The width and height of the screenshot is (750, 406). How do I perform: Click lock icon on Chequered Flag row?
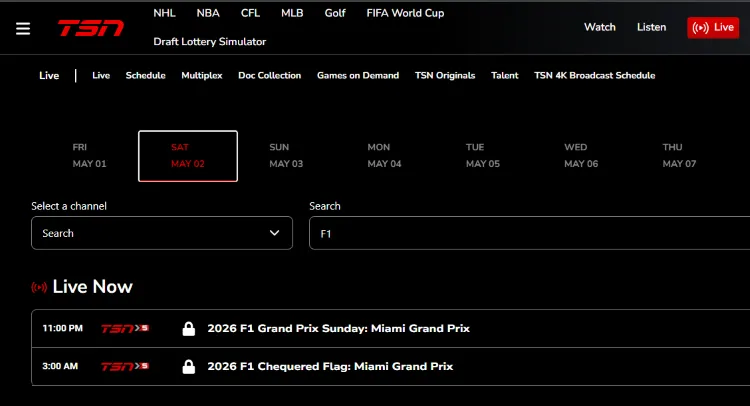pos(188,367)
